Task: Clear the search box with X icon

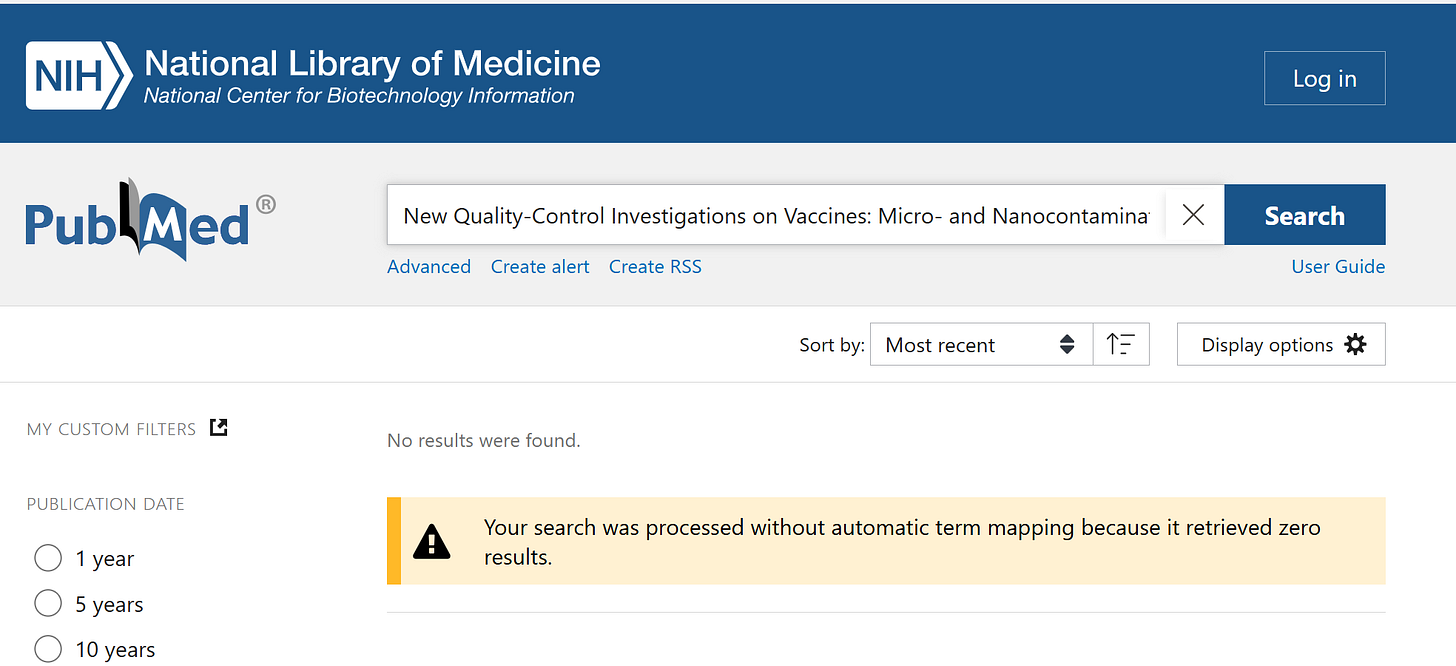Action: click(1193, 215)
